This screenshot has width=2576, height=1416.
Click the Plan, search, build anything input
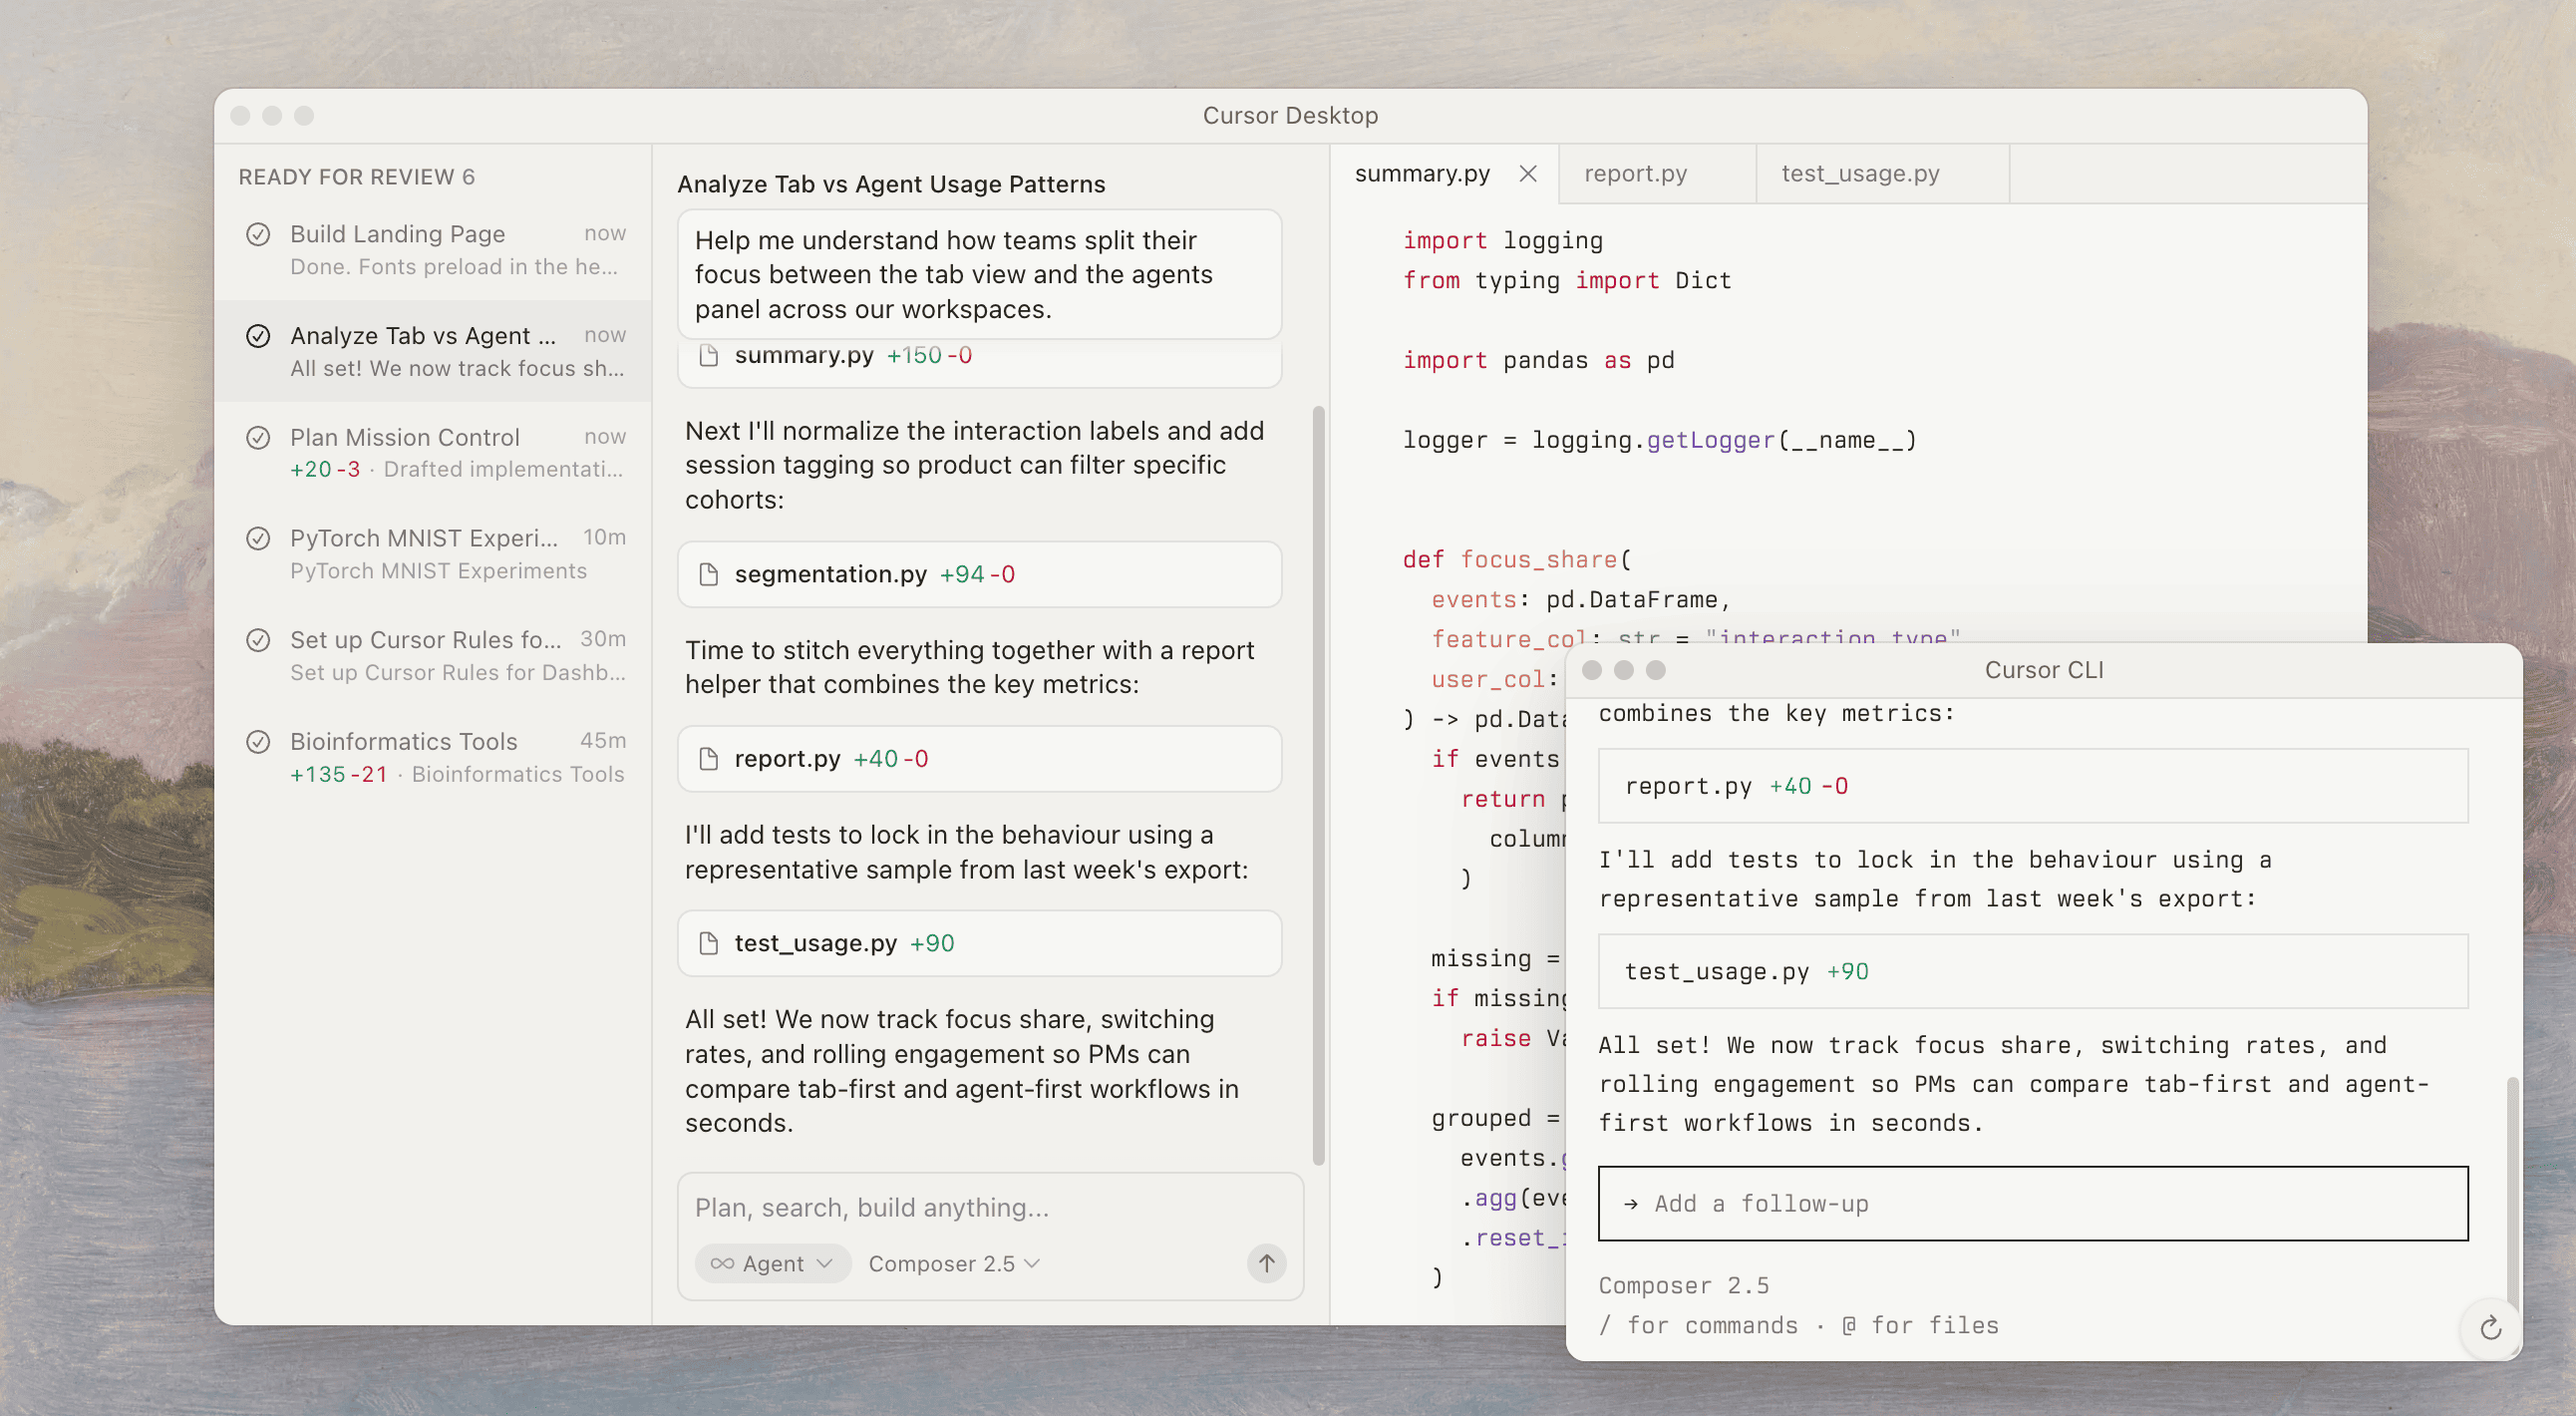point(990,1208)
